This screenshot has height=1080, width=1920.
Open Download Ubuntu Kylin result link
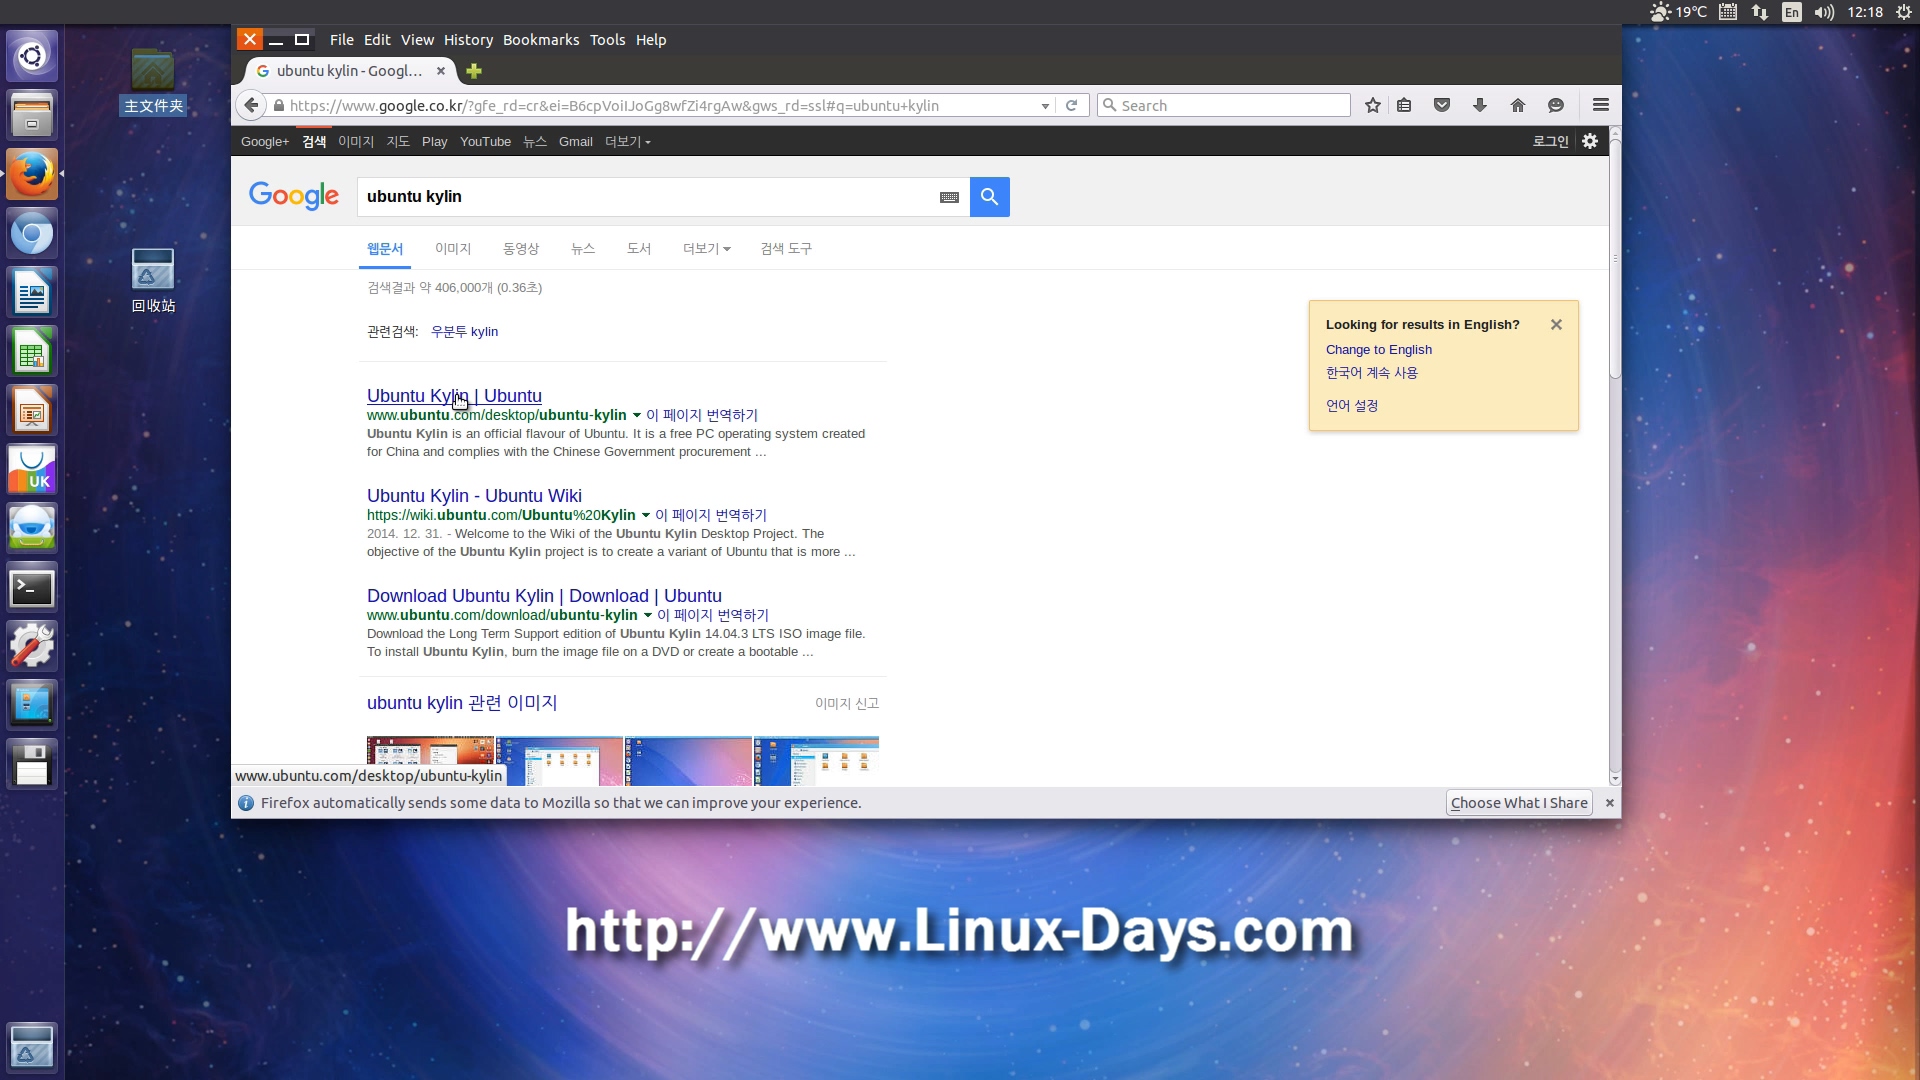click(x=544, y=596)
